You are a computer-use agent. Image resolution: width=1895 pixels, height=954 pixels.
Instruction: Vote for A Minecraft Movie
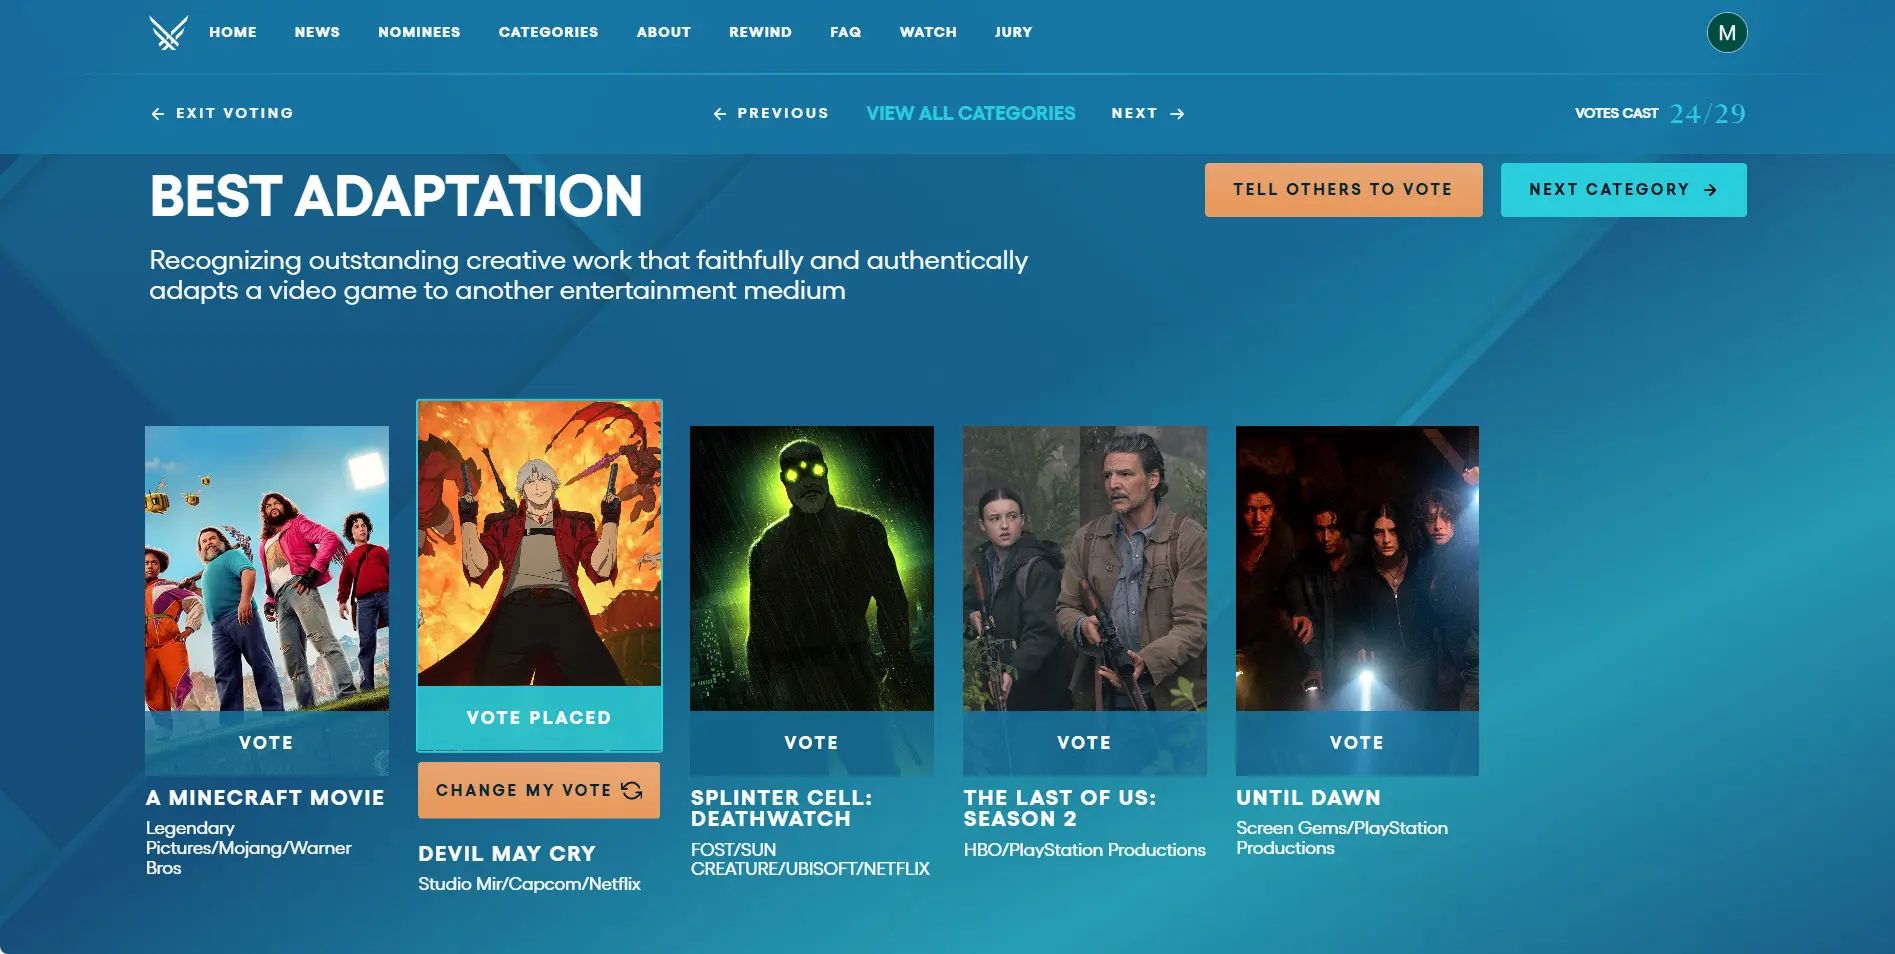pos(266,743)
